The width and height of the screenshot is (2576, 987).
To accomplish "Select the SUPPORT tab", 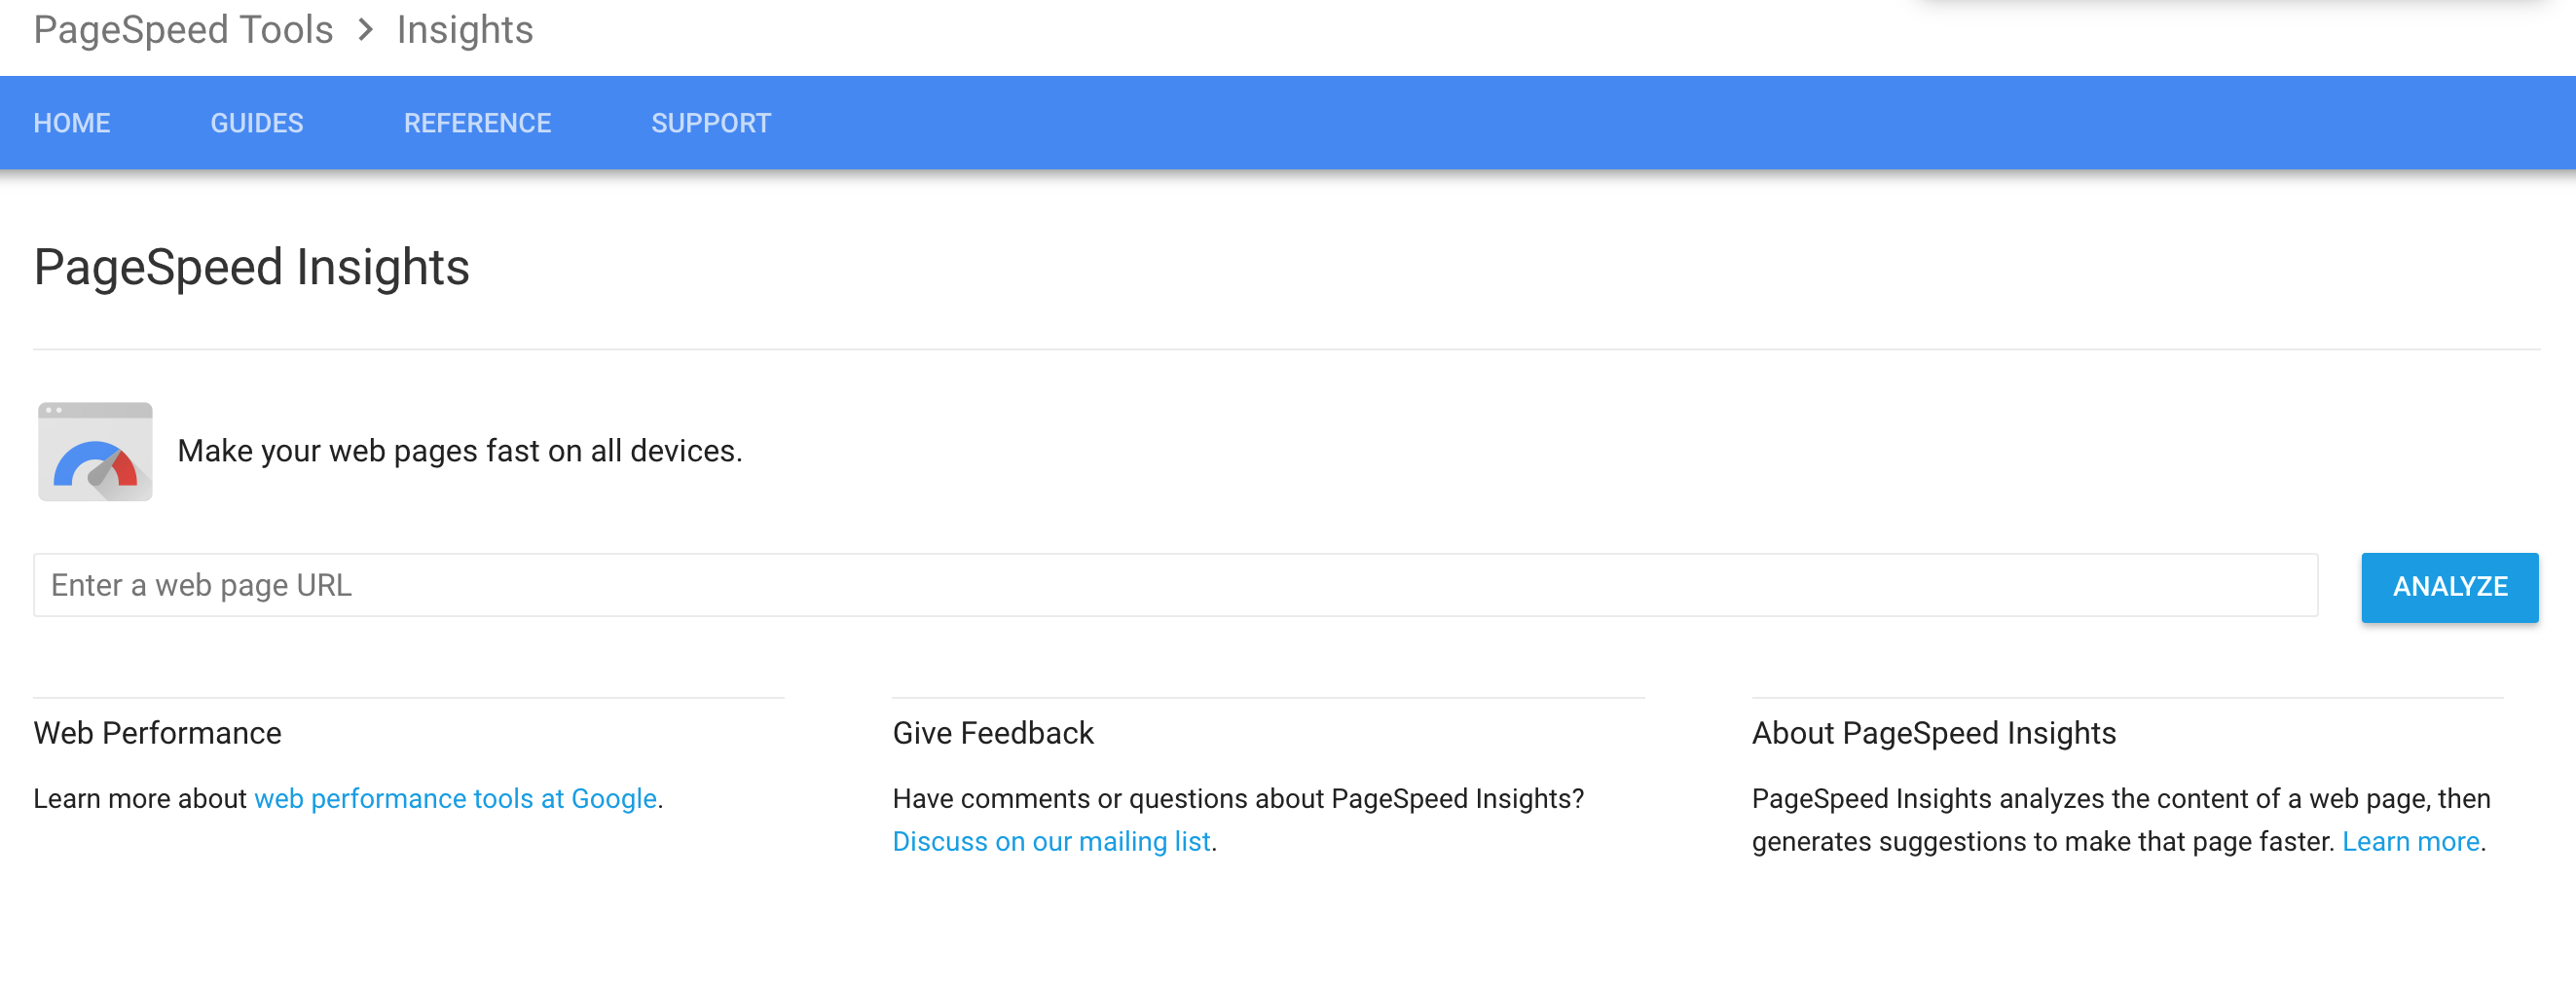I will coord(711,123).
